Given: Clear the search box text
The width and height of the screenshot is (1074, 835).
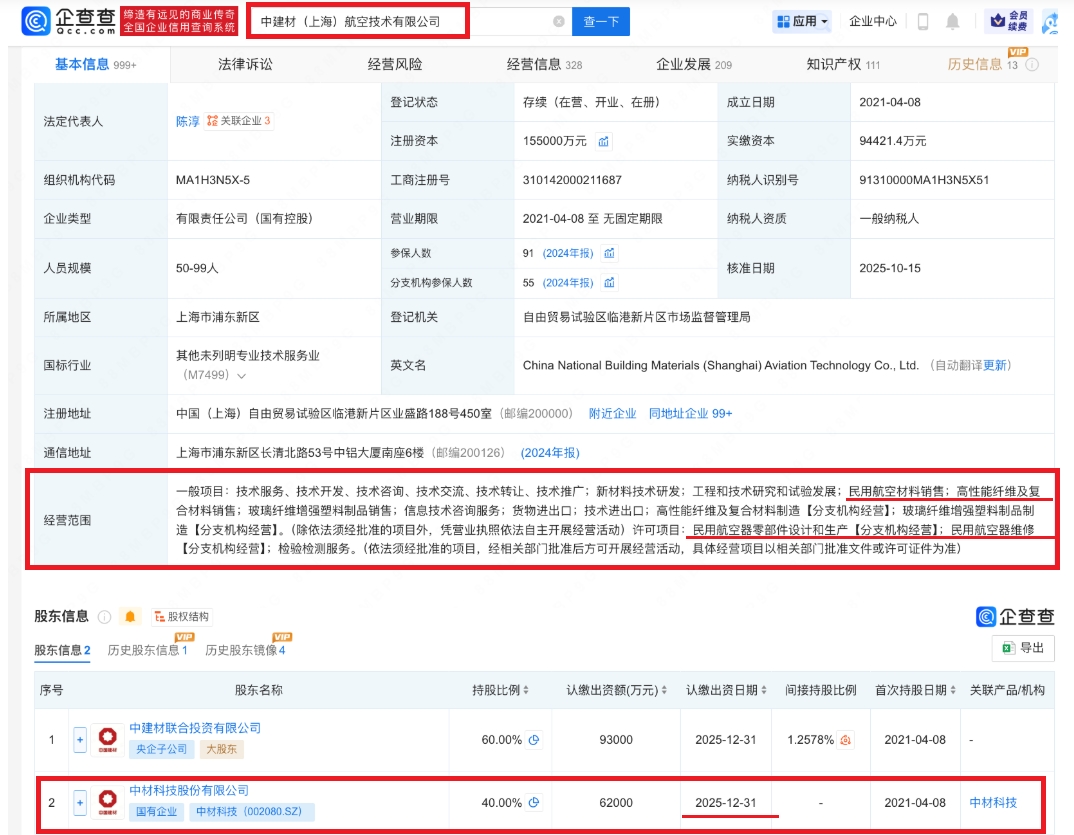Looking at the screenshot, I should 558,22.
